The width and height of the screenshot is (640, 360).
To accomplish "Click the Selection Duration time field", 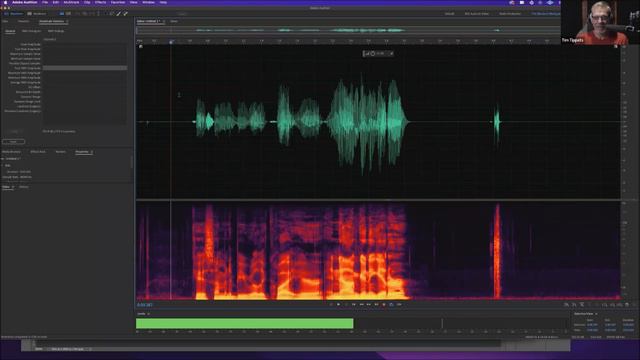I will [629, 325].
